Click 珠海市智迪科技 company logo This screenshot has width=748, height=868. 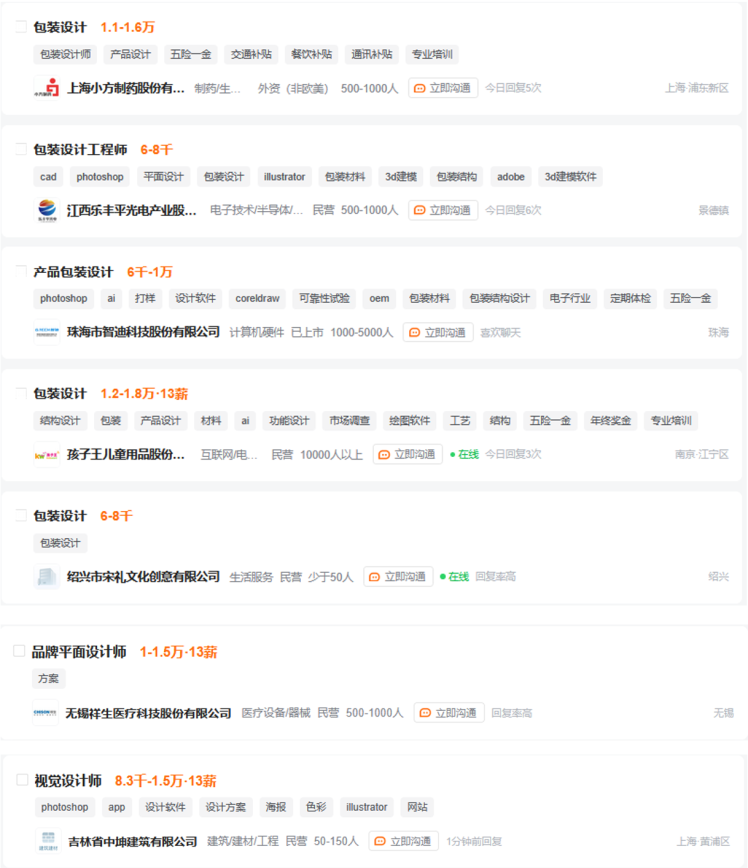(x=47, y=332)
